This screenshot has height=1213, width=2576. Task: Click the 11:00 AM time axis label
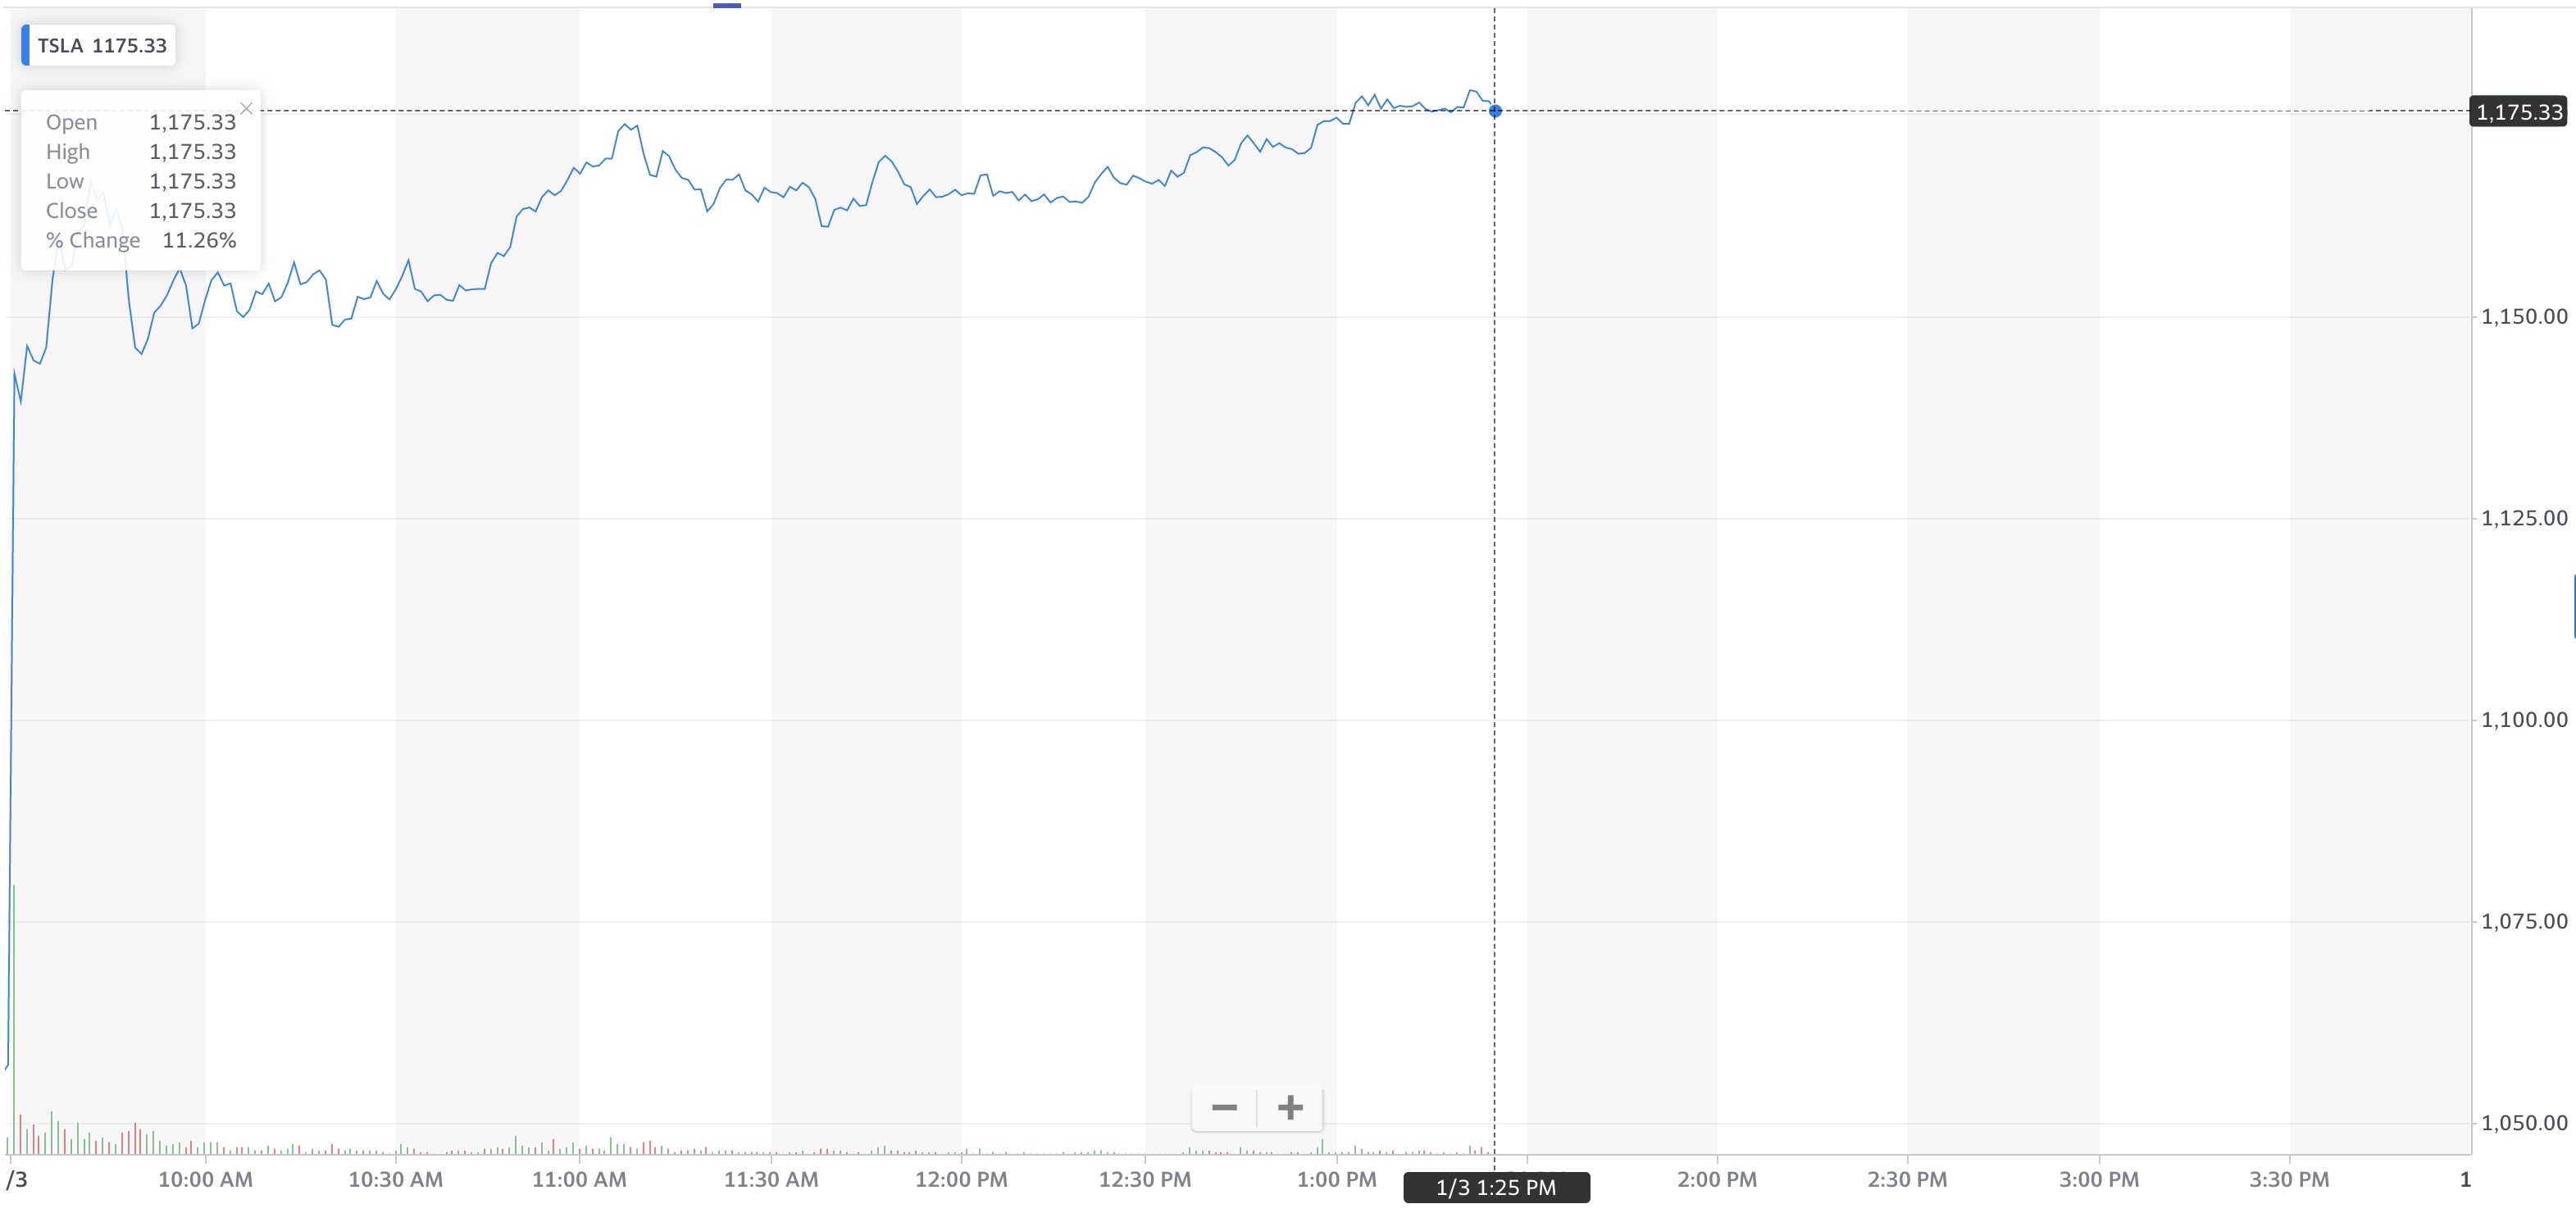coord(579,1180)
